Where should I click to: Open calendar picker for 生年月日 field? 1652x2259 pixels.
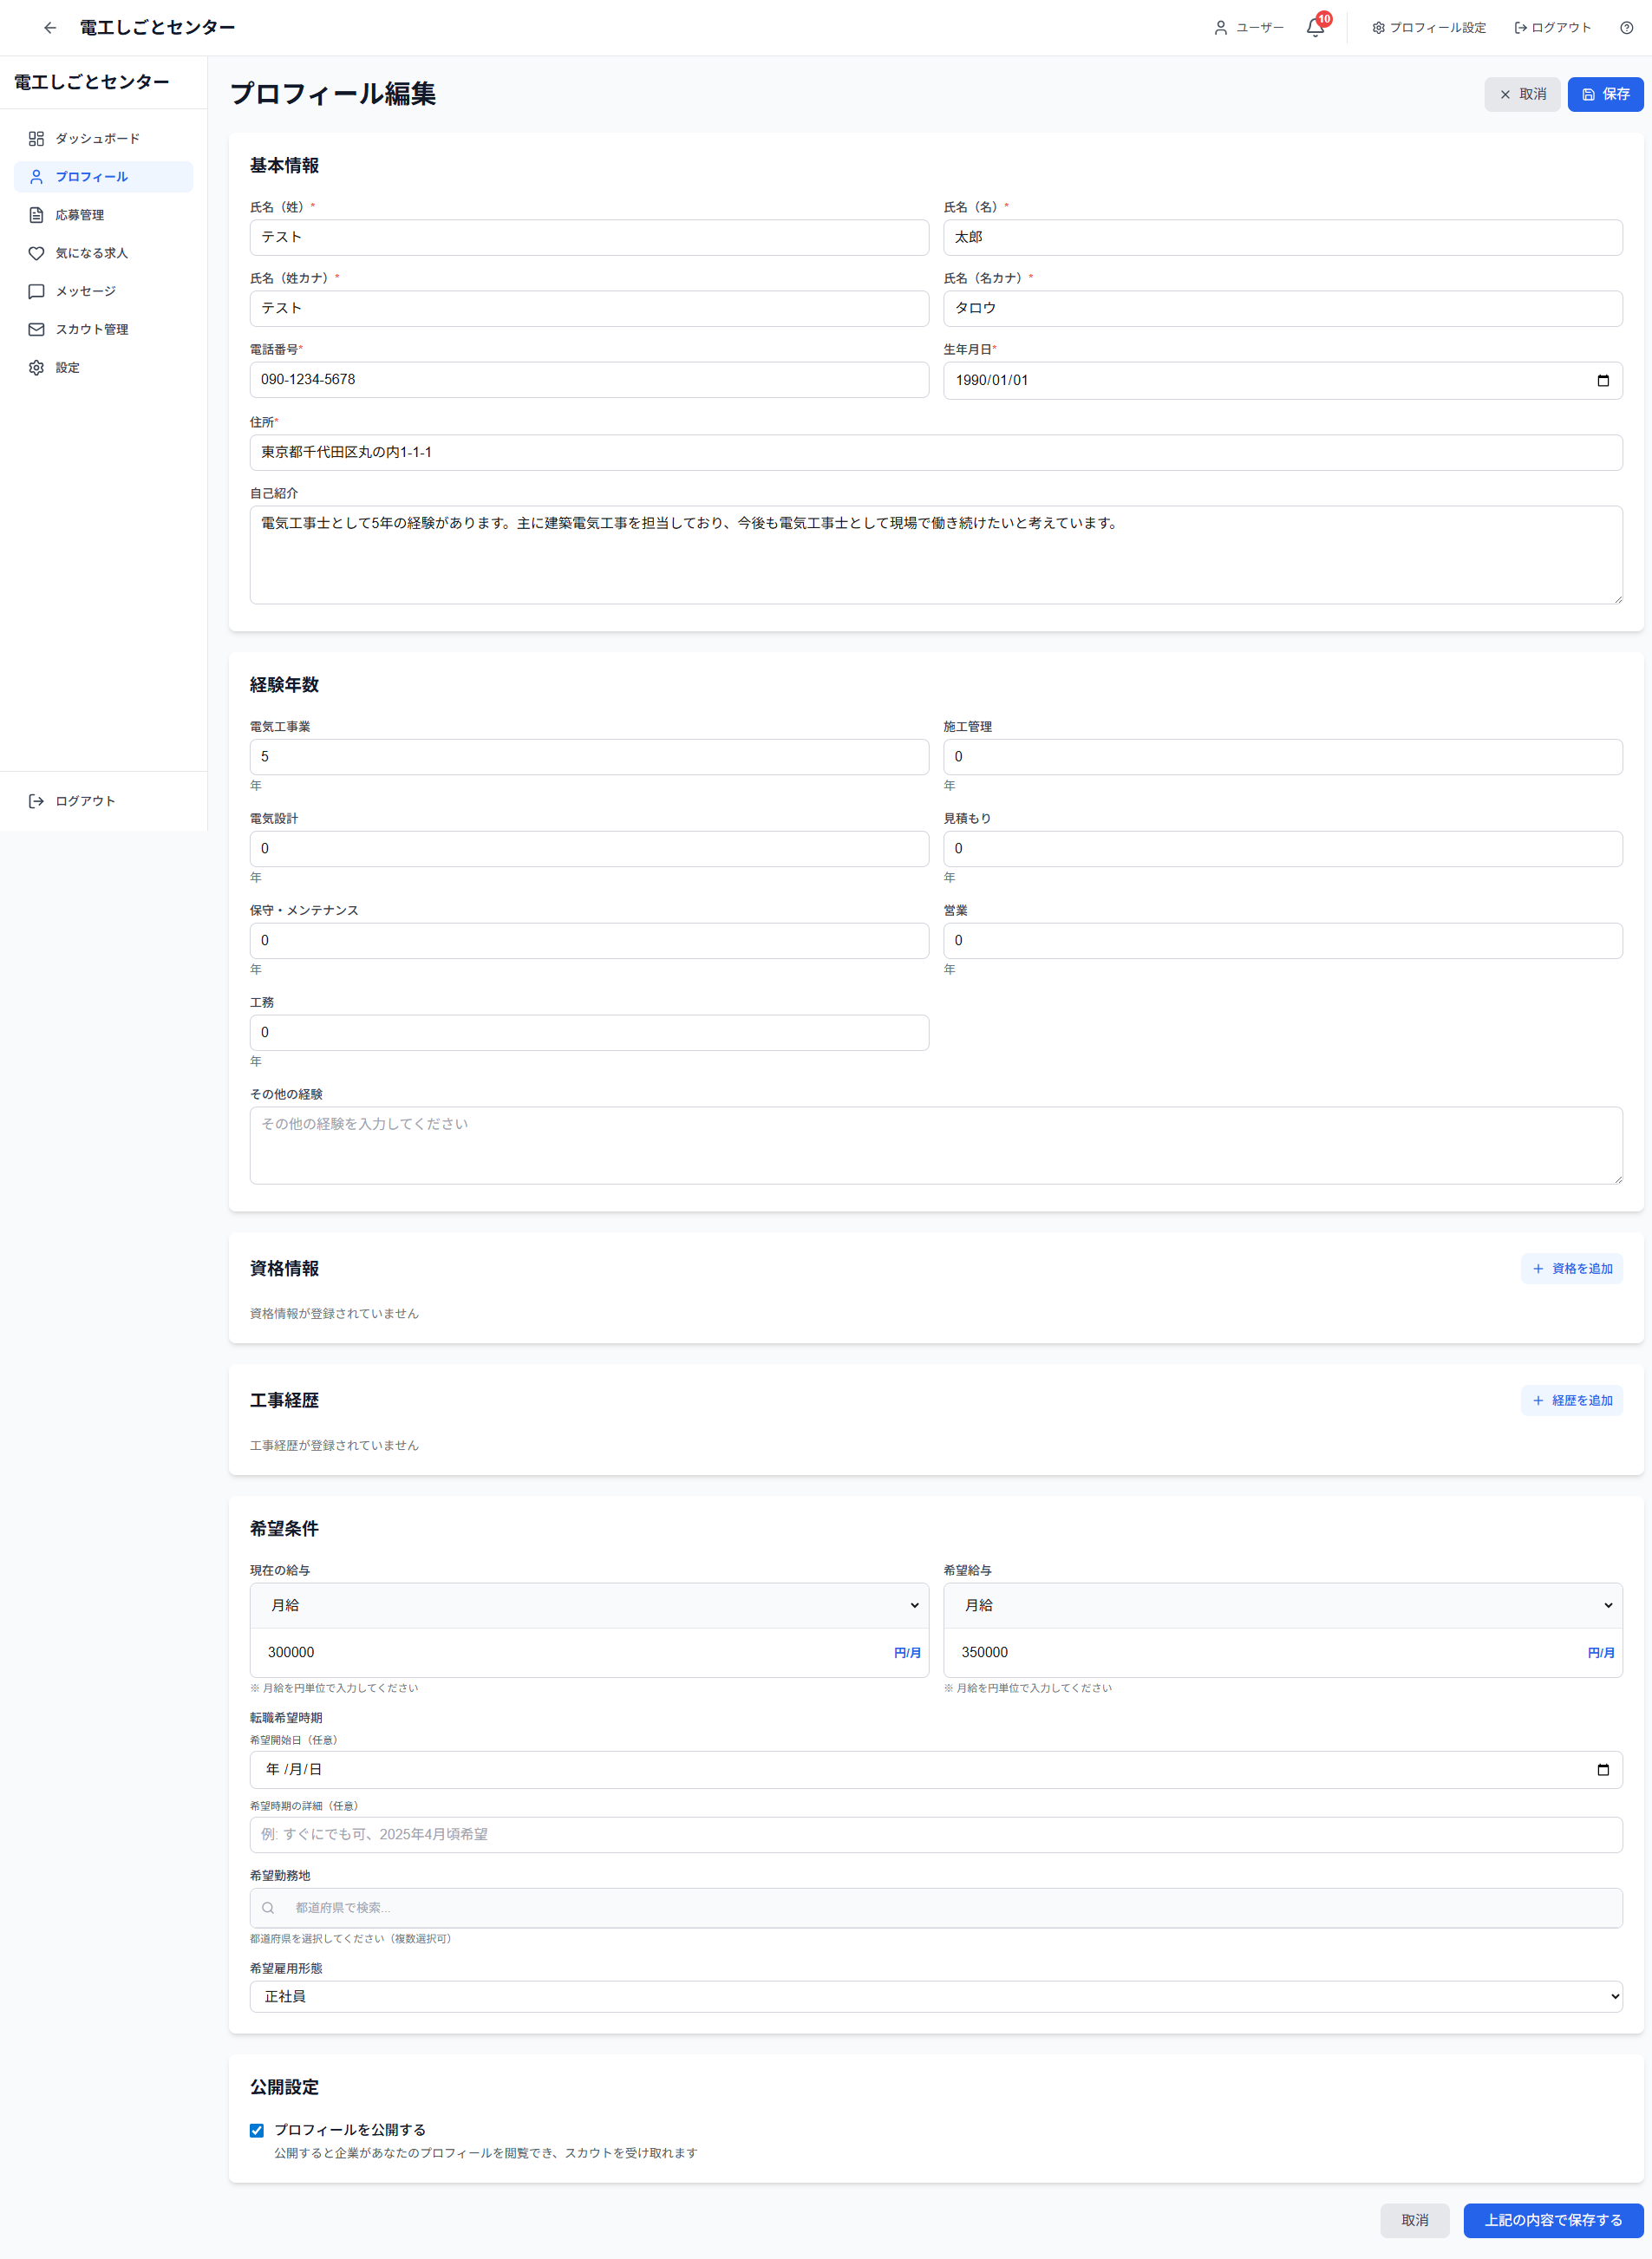pos(1602,380)
